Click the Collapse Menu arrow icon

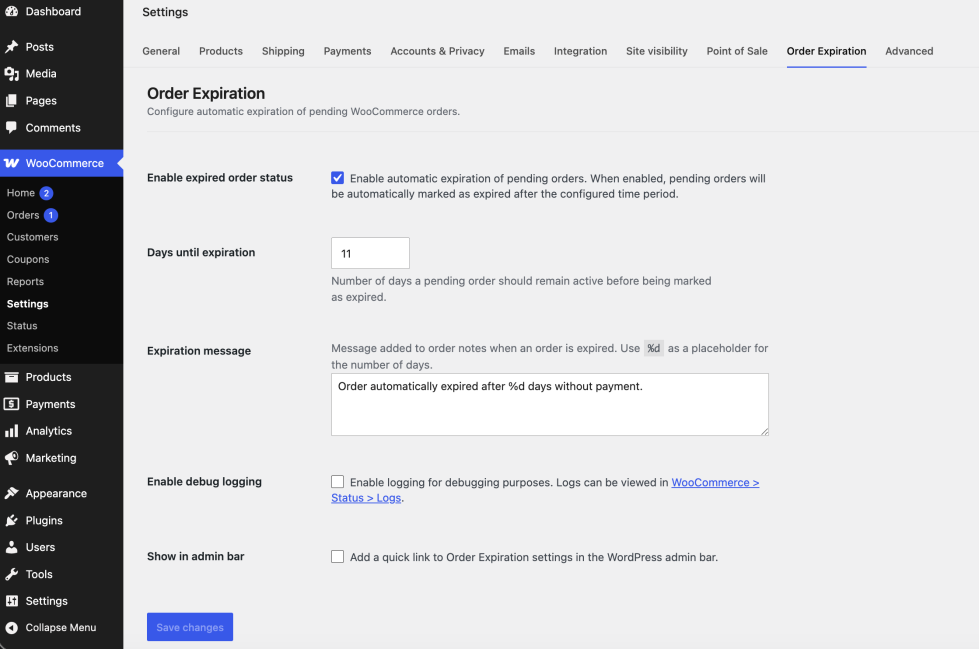tap(11, 628)
